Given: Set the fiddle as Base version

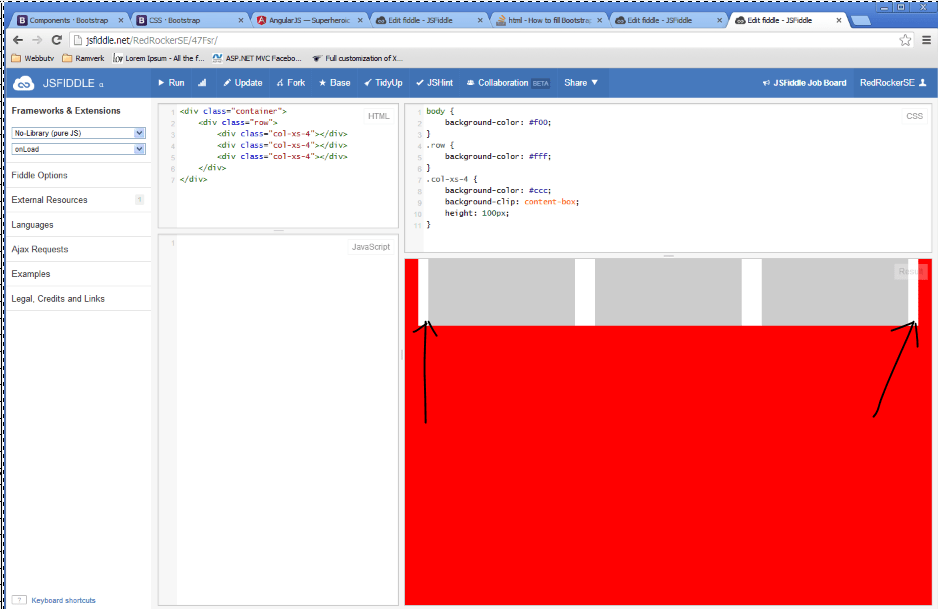Looking at the screenshot, I should tap(334, 83).
